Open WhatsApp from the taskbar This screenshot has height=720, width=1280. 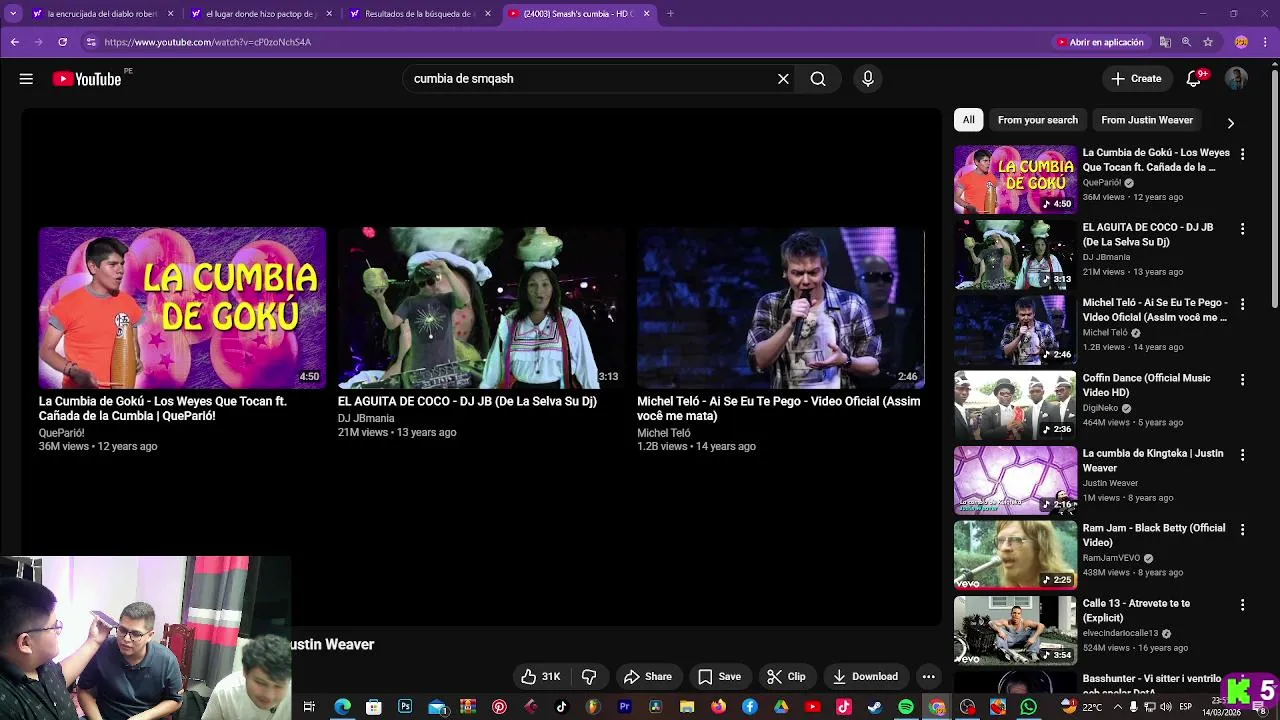point(1029,707)
